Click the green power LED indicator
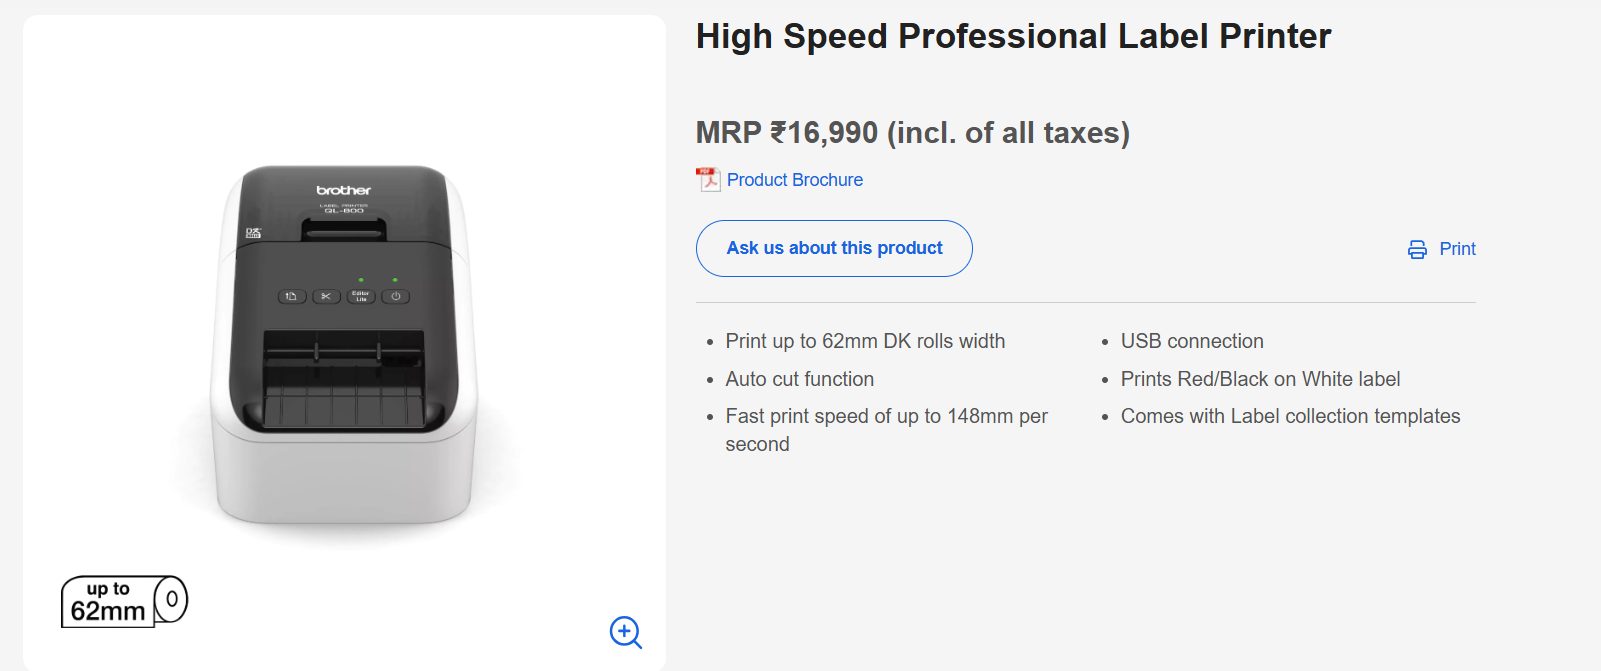This screenshot has height=671, width=1601. pyautogui.click(x=395, y=280)
